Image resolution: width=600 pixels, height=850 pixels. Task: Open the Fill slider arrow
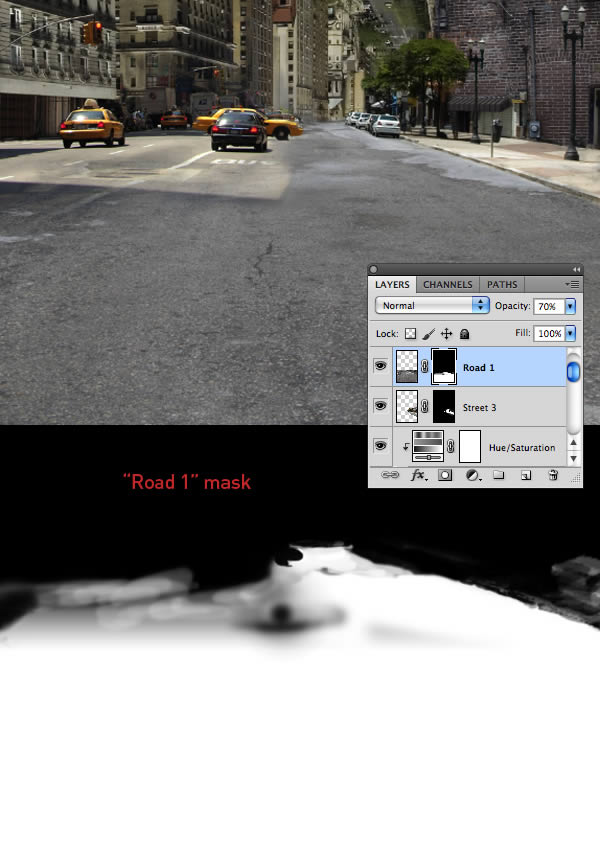[570, 333]
